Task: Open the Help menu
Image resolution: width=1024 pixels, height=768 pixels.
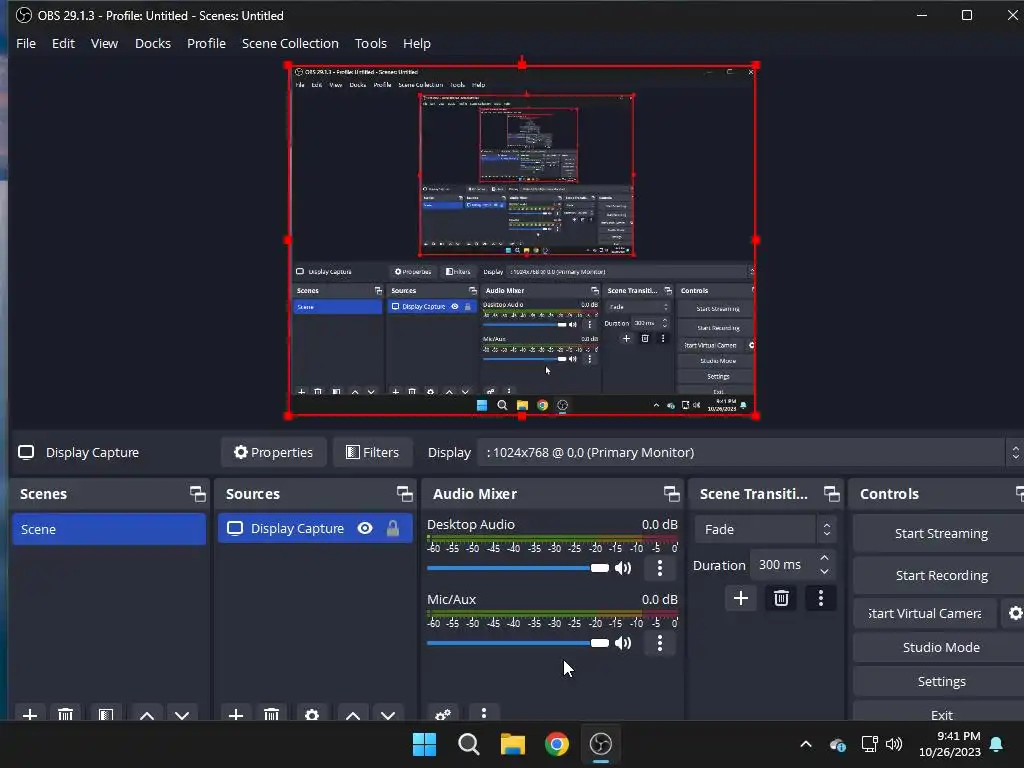Action: (417, 43)
